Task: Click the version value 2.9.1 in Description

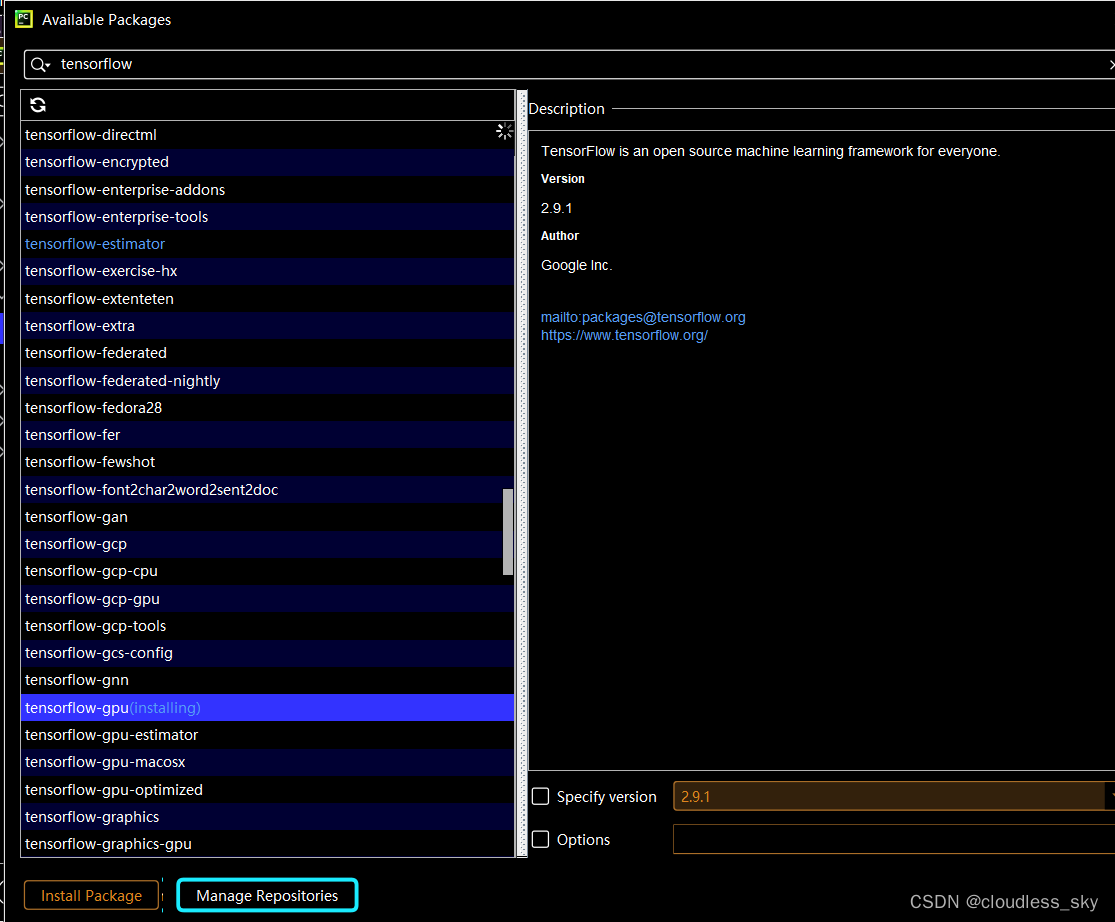Action: 556,208
